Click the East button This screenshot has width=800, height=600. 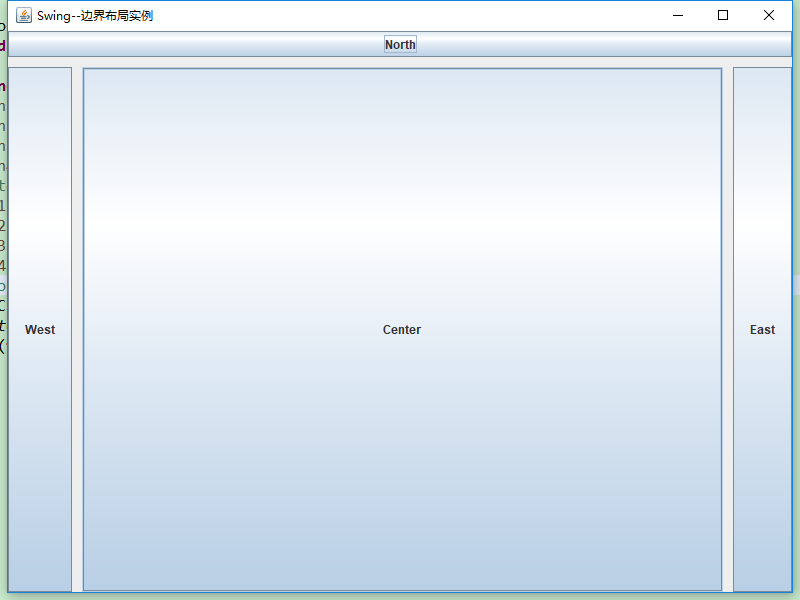coord(762,330)
